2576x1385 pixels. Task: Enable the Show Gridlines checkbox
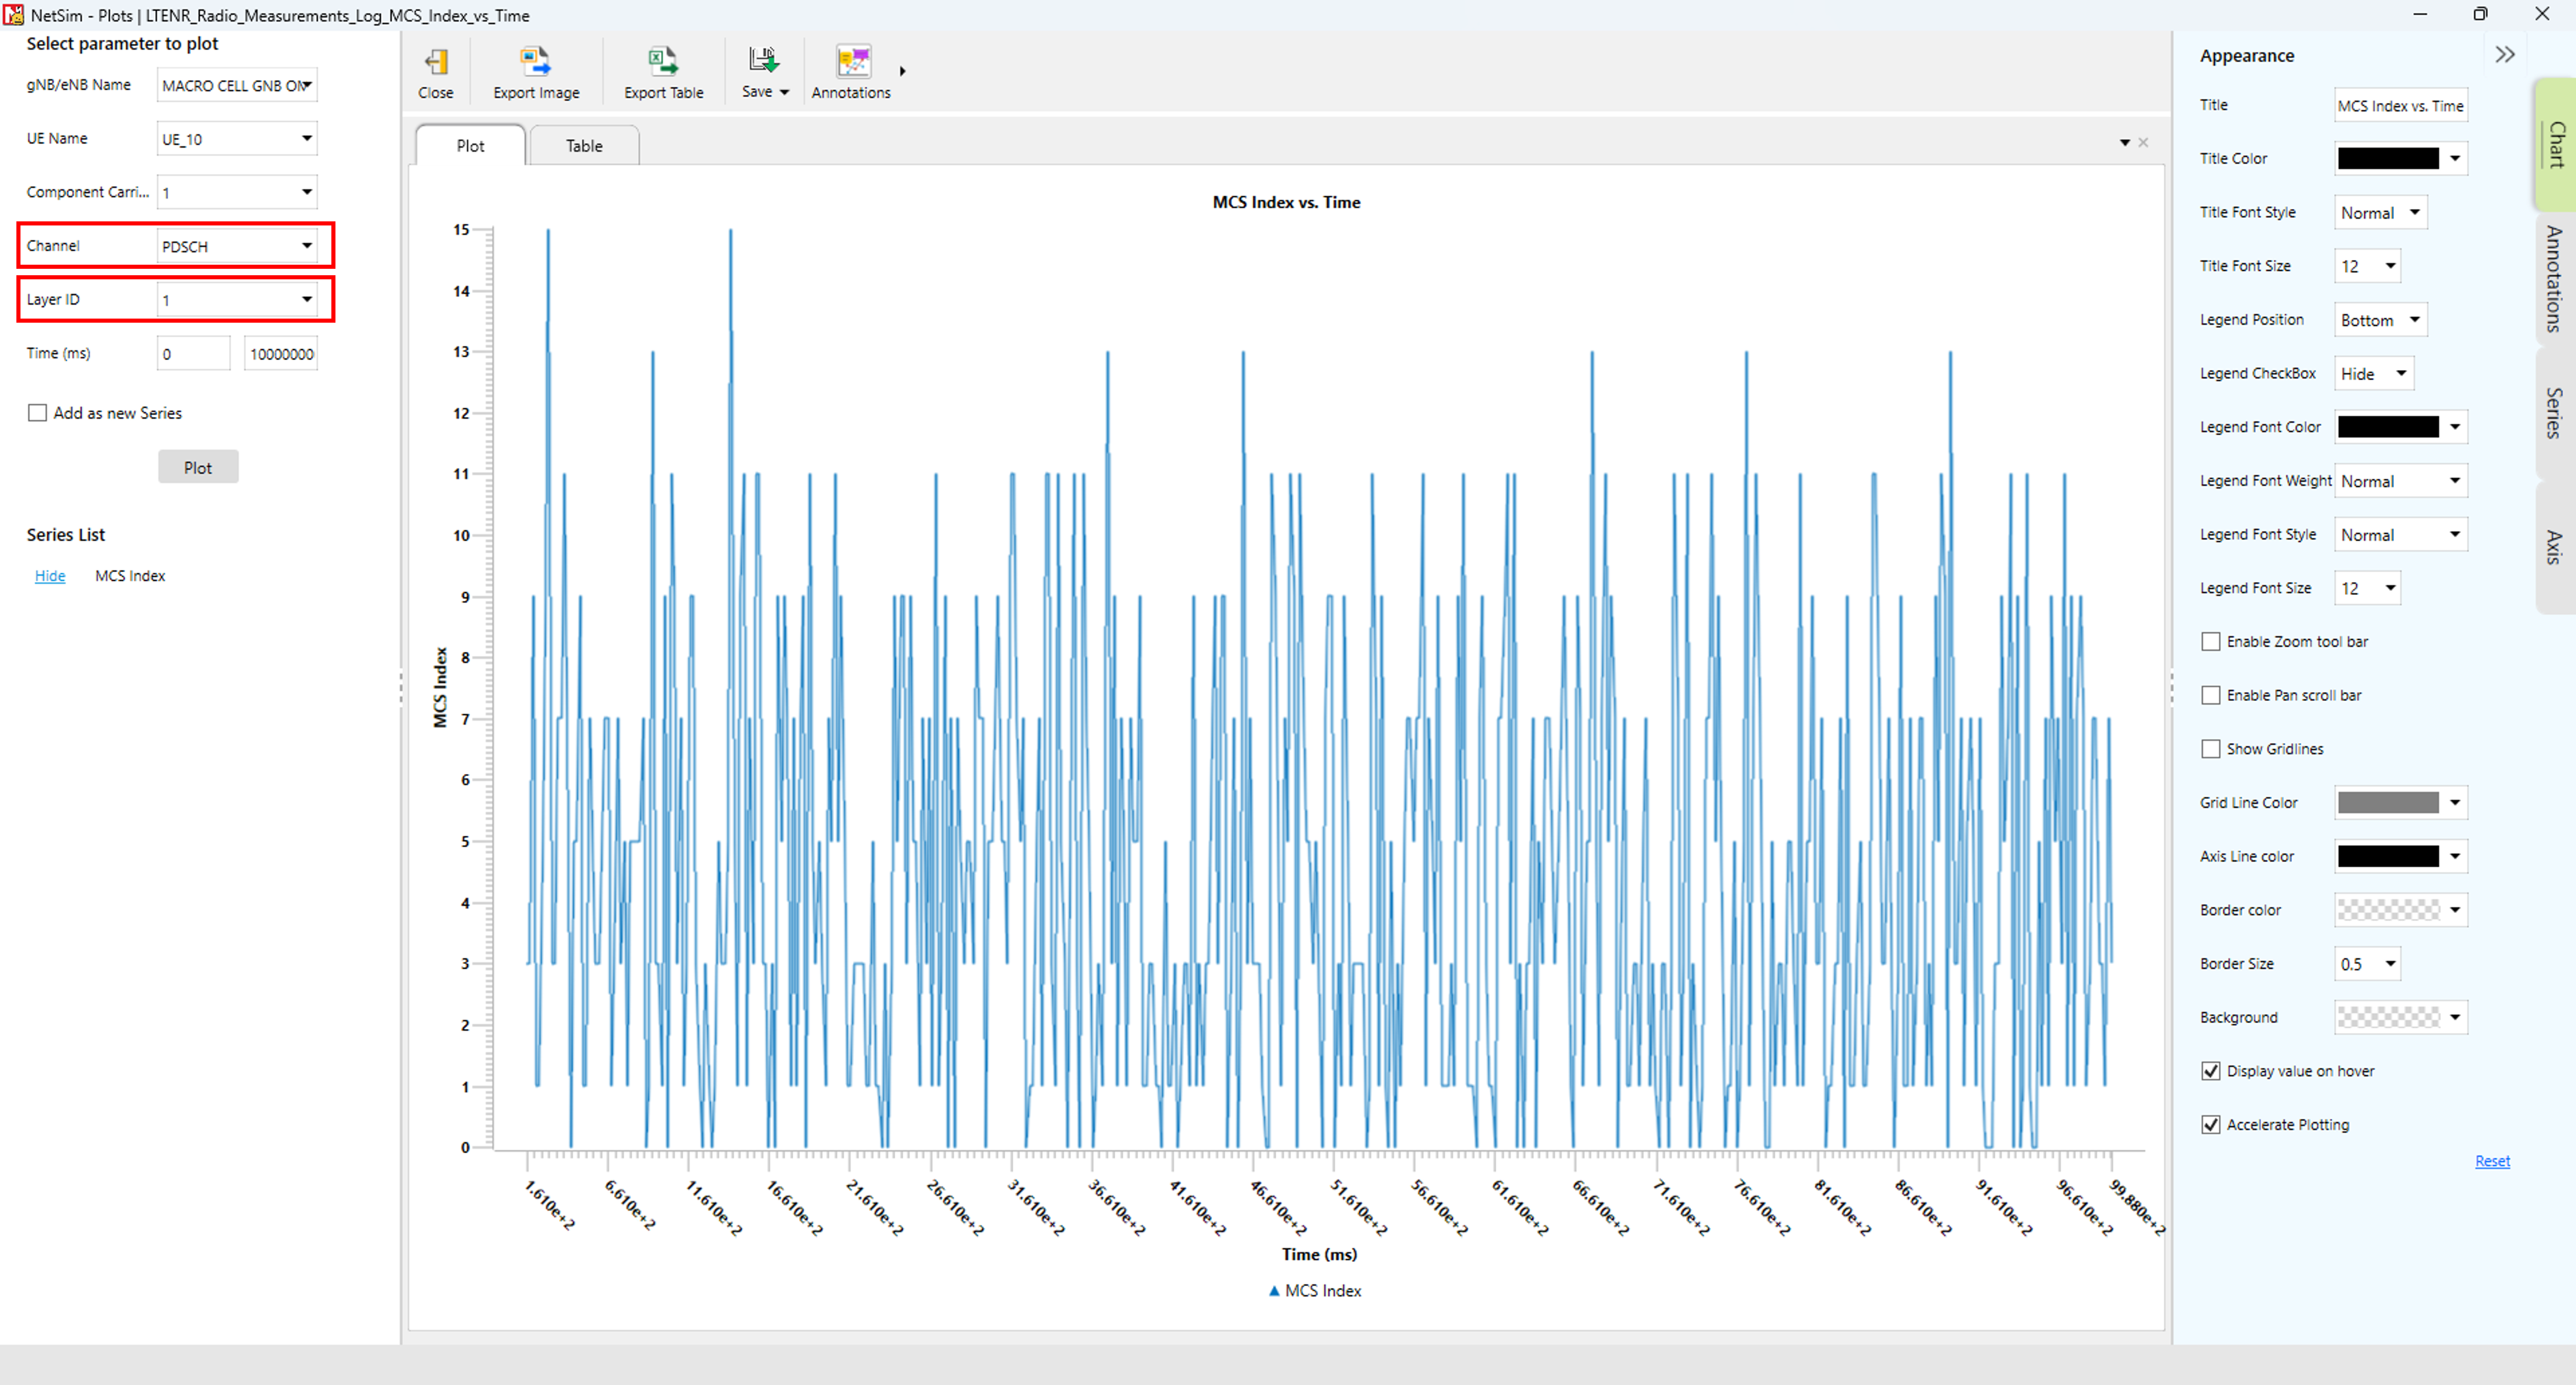(x=2211, y=749)
